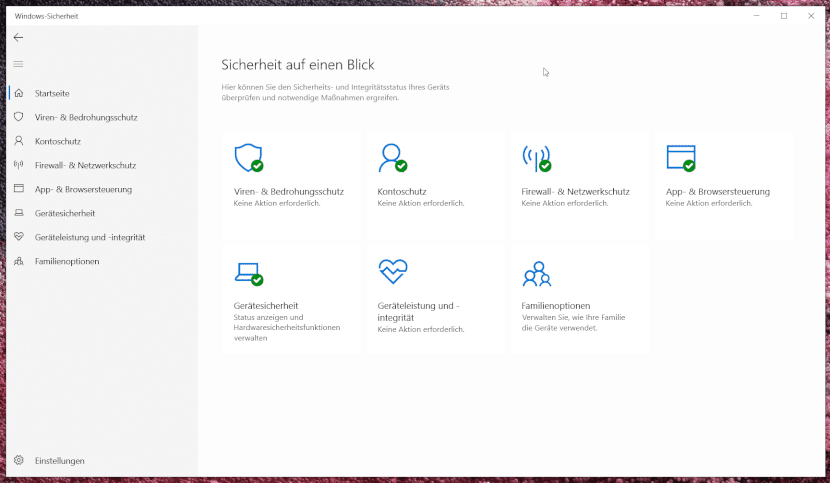Screen dimensions: 830x483
Task: Open Kontoschutz from the sidebar
Action: point(58,141)
